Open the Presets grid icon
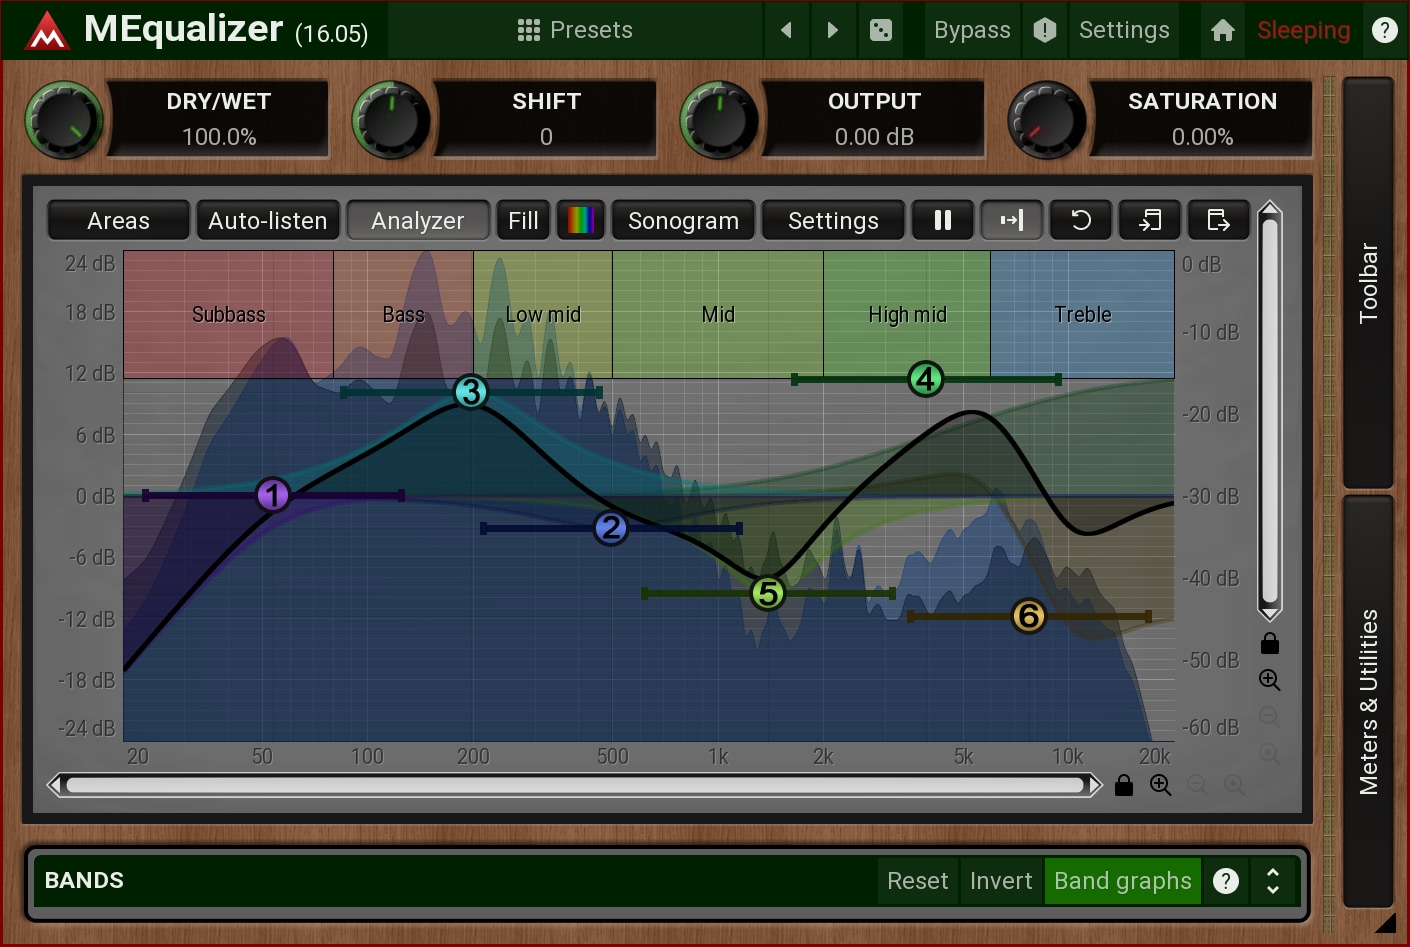 click(529, 30)
